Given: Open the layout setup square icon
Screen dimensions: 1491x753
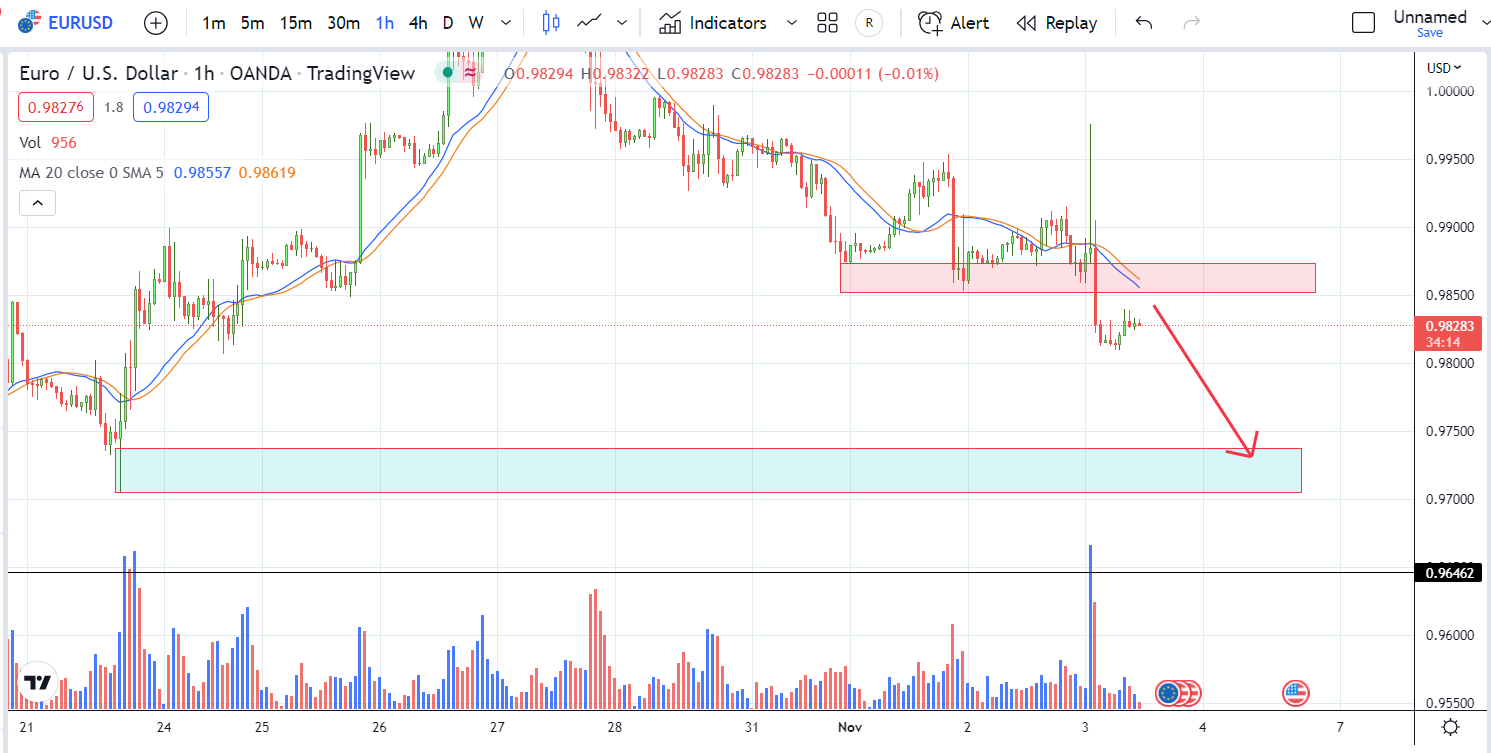Looking at the screenshot, I should point(1363,22).
